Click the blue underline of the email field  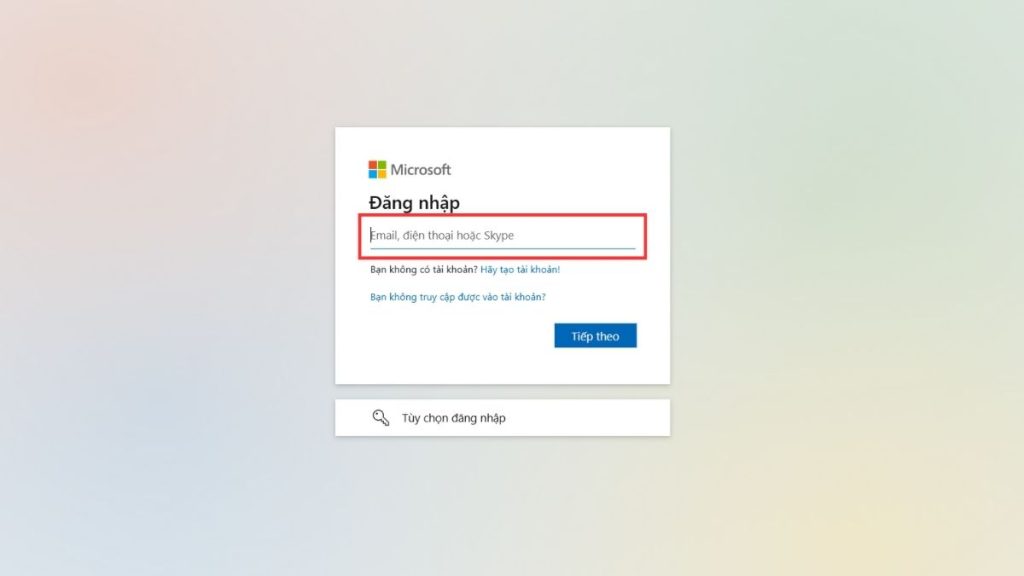point(502,248)
